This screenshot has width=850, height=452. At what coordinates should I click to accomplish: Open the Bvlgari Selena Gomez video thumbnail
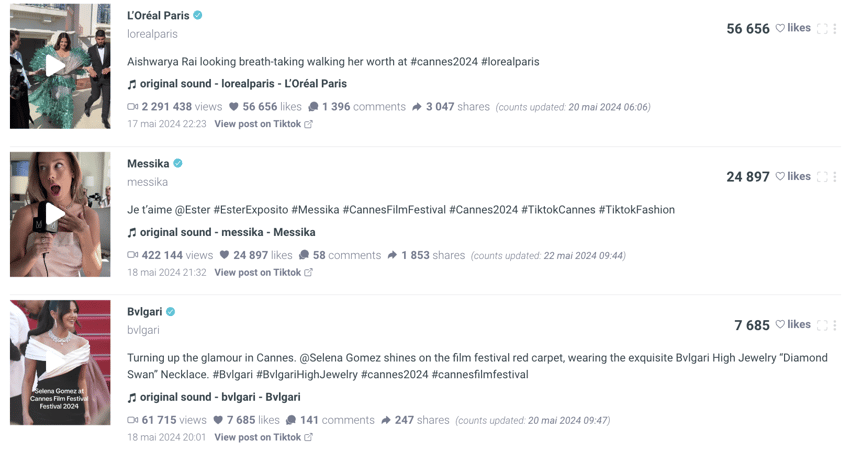pyautogui.click(x=60, y=363)
